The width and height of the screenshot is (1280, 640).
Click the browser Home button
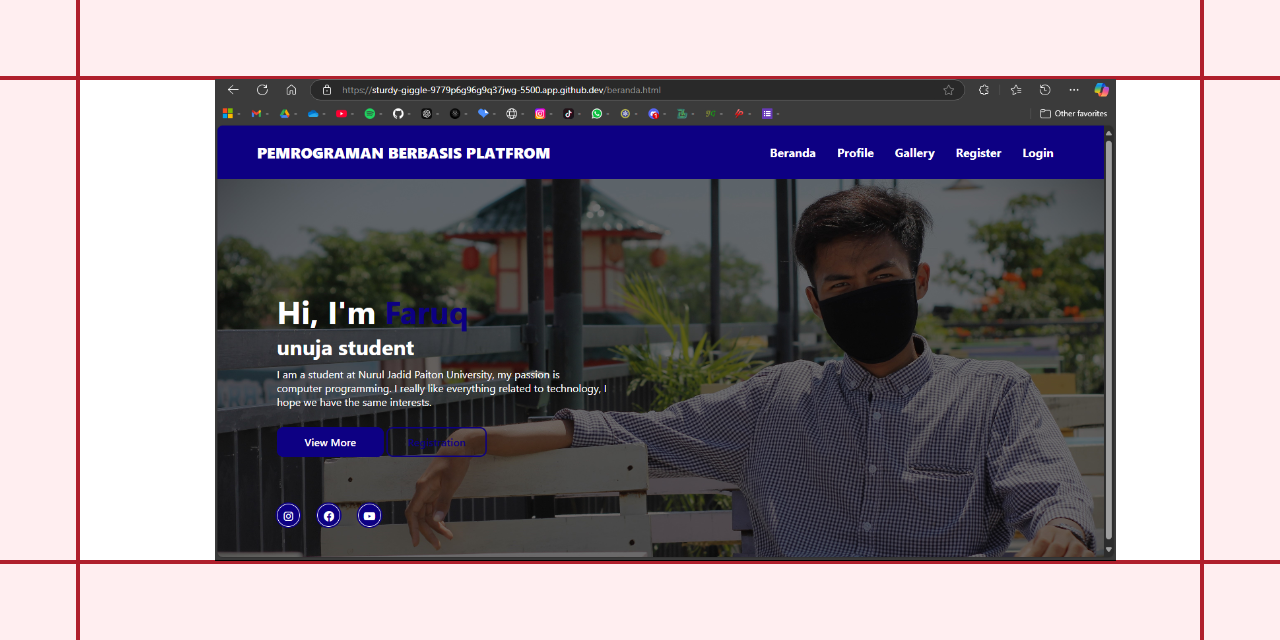[290, 89]
